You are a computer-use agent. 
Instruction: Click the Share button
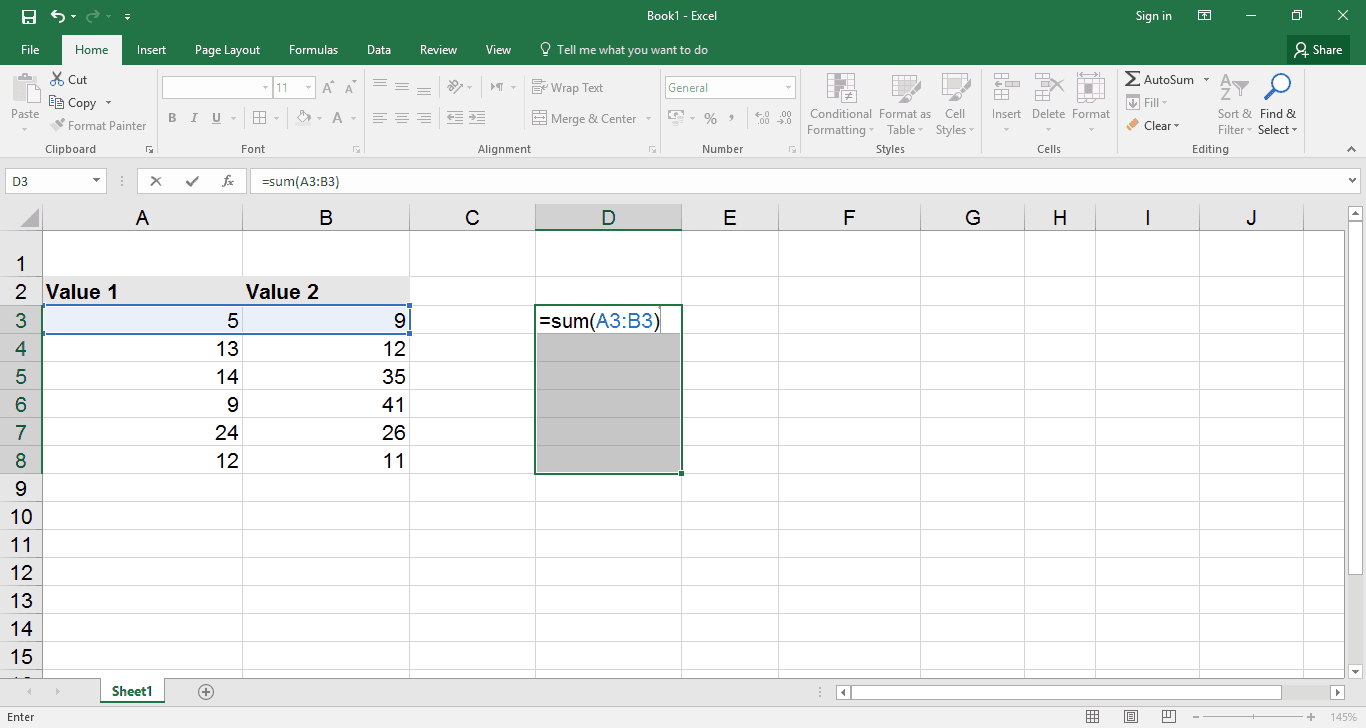point(1318,50)
